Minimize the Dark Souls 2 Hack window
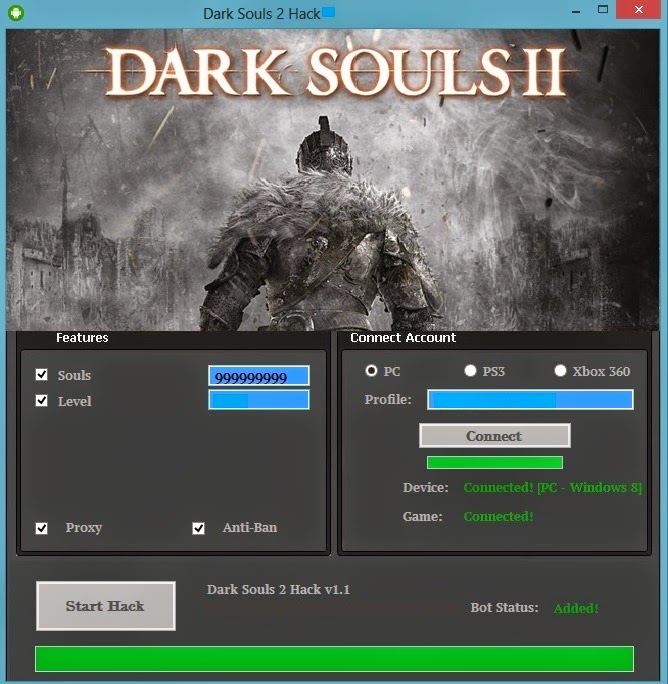The height and width of the screenshot is (684, 668). (x=576, y=11)
